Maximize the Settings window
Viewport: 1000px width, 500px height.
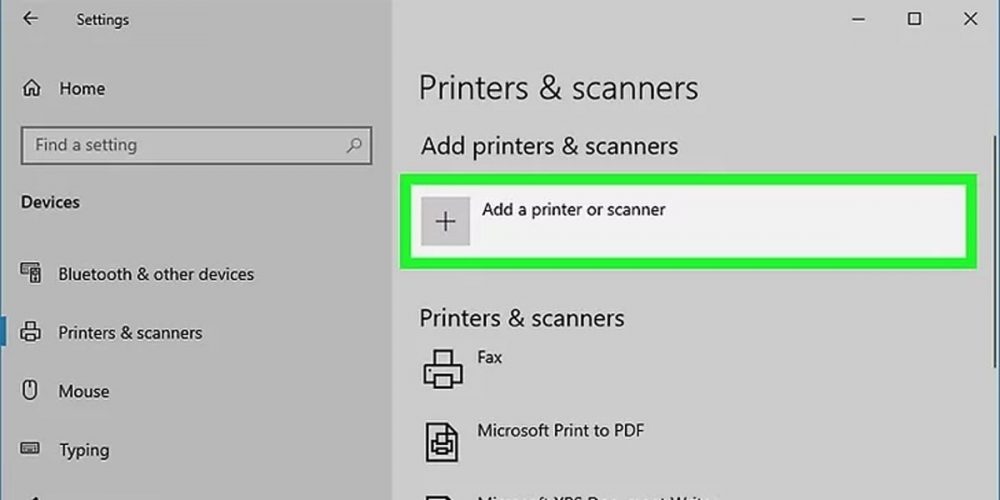[914, 19]
